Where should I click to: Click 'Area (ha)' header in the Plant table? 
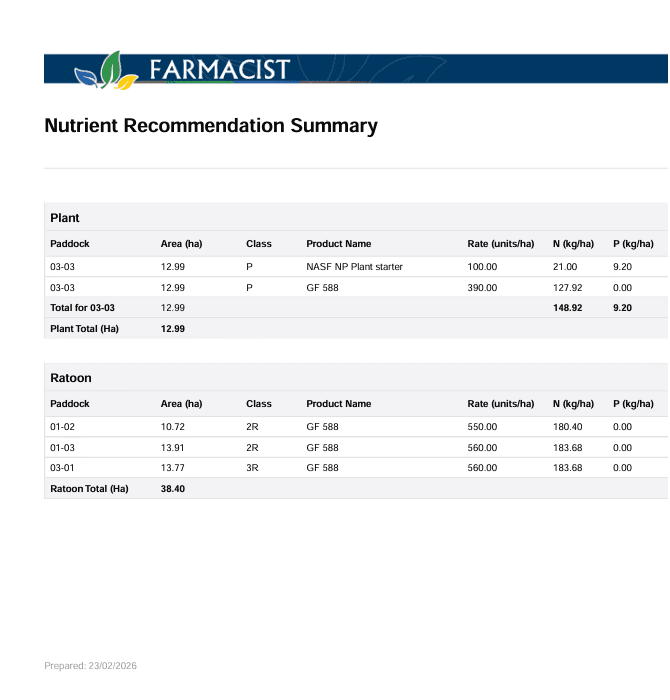[181, 244]
